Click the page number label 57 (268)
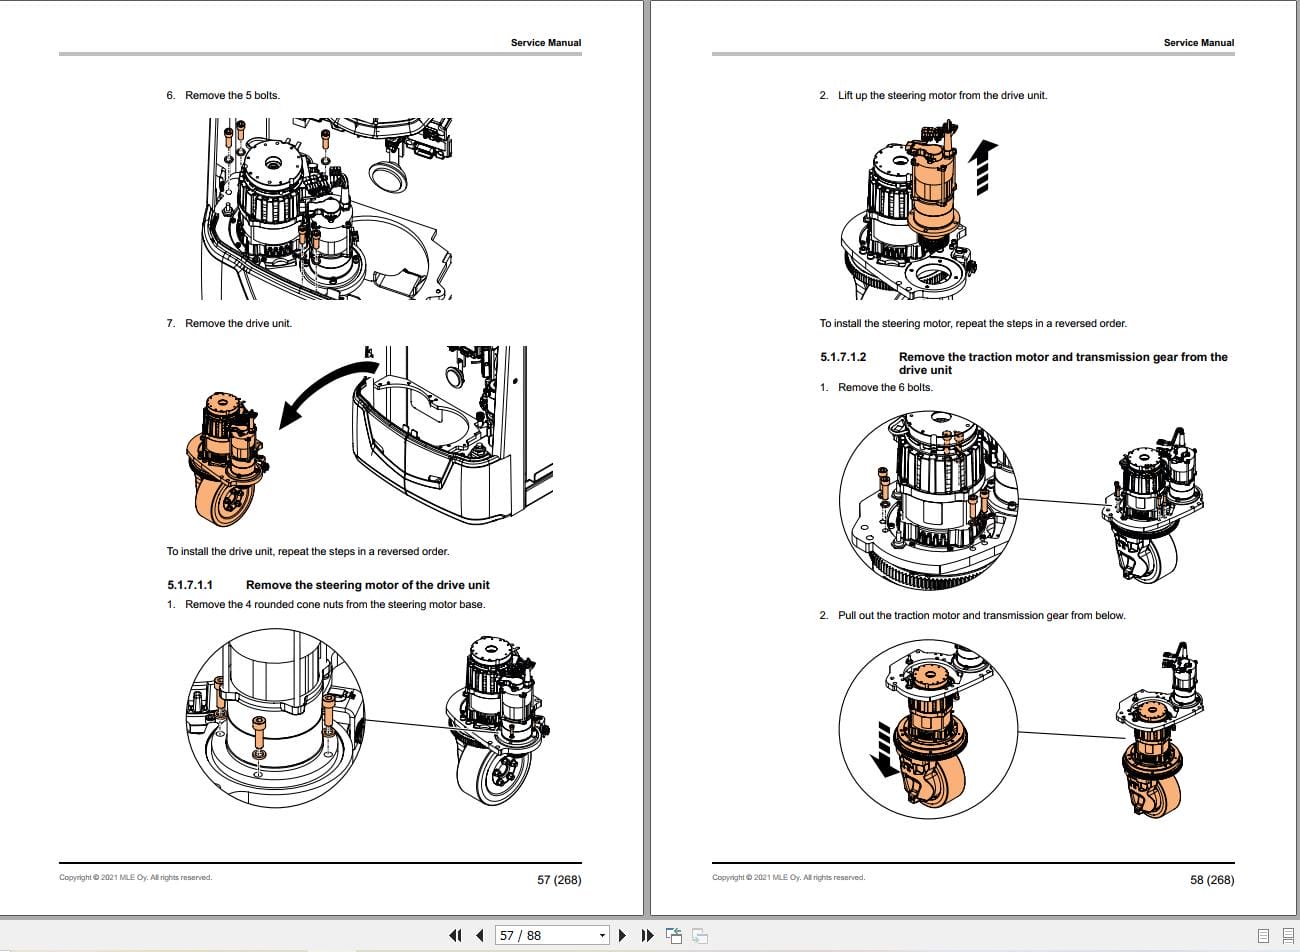The image size is (1300, 952). coord(559,880)
